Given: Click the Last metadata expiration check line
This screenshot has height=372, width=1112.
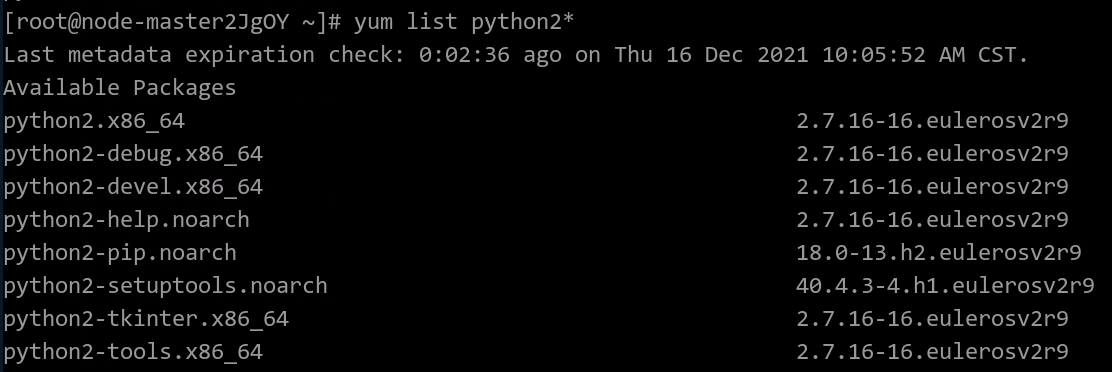Looking at the screenshot, I should pyautogui.click(x=516, y=55).
